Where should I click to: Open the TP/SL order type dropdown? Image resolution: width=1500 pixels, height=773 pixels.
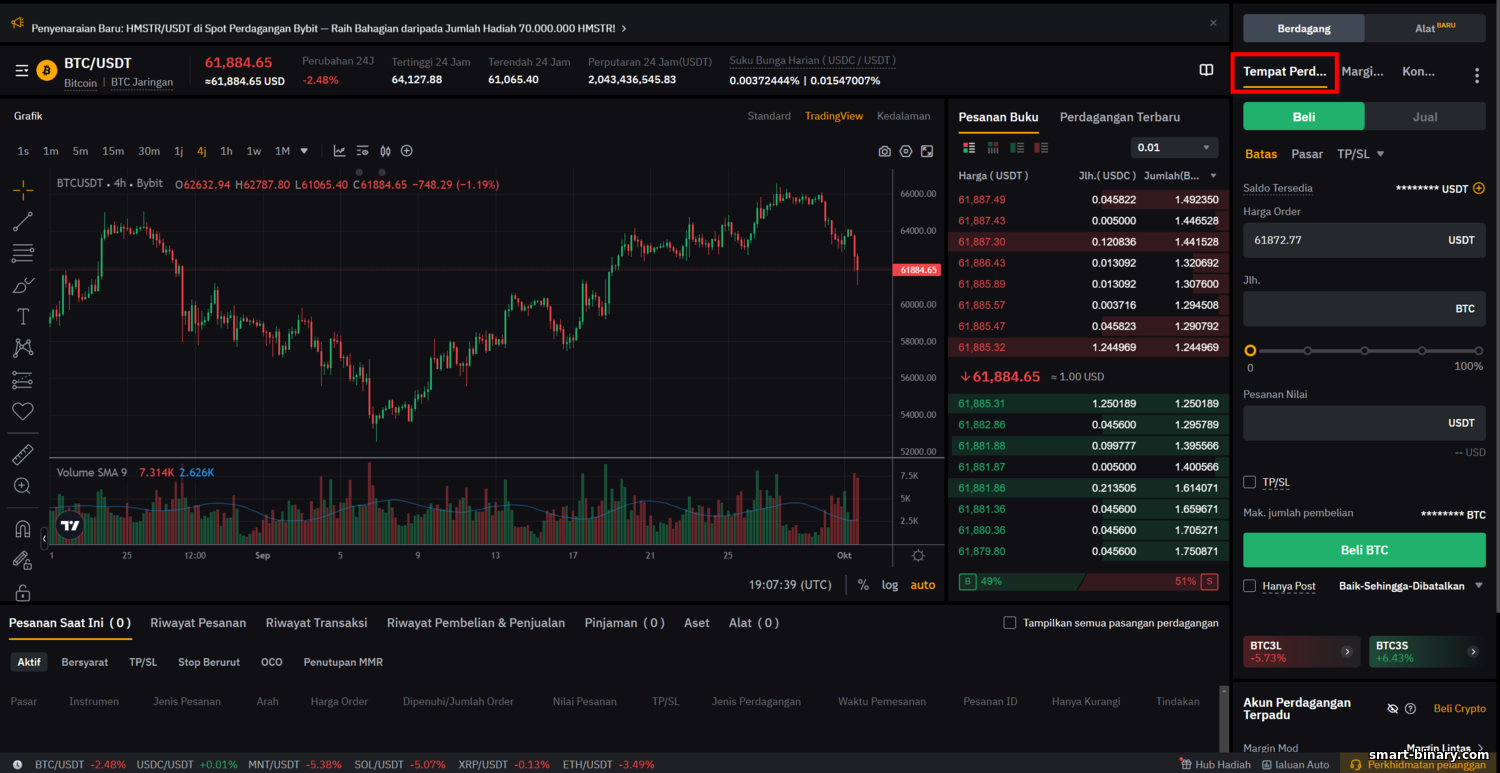click(x=1361, y=154)
